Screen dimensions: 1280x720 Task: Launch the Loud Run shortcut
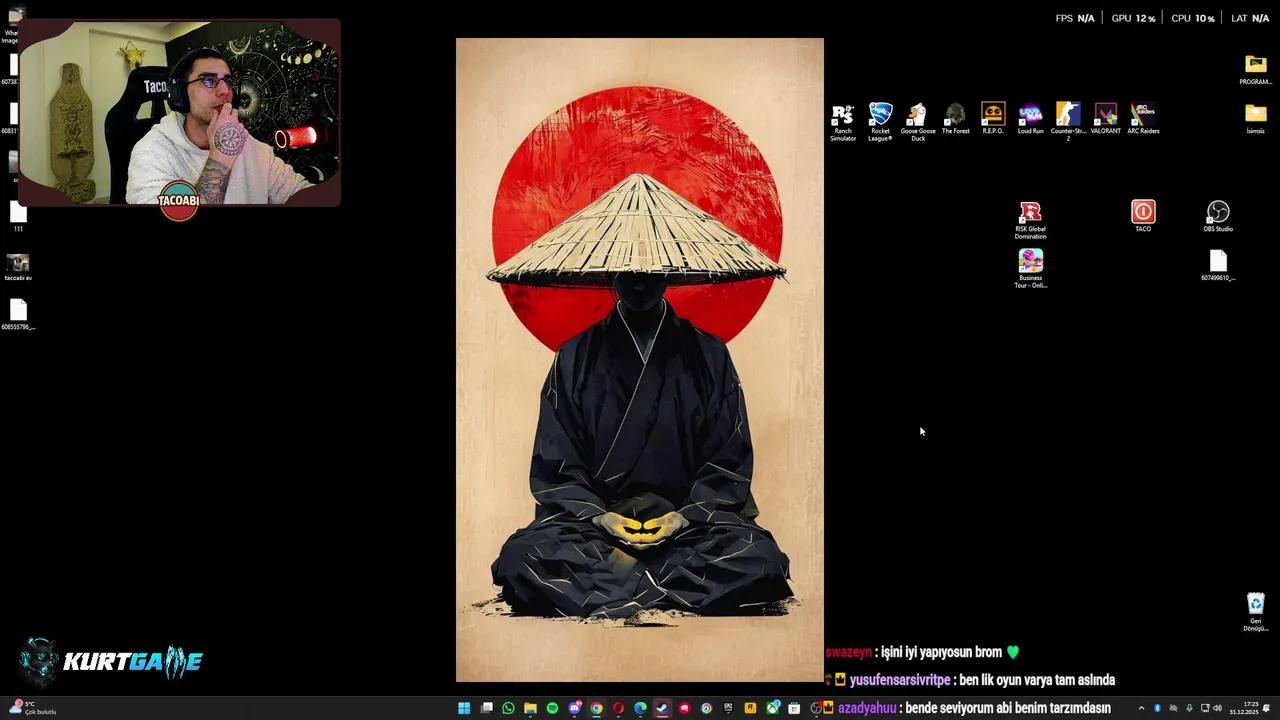[x=1030, y=119]
